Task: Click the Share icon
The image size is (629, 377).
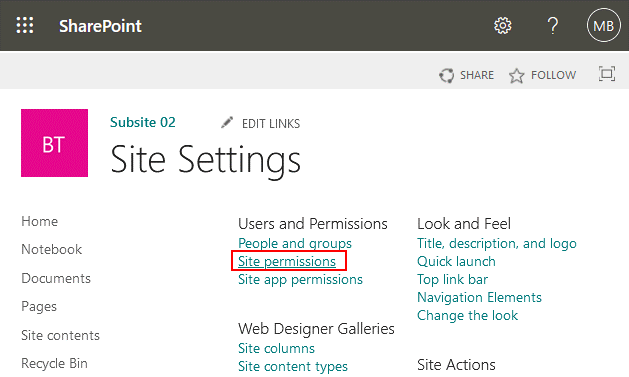Action: pyautogui.click(x=446, y=75)
